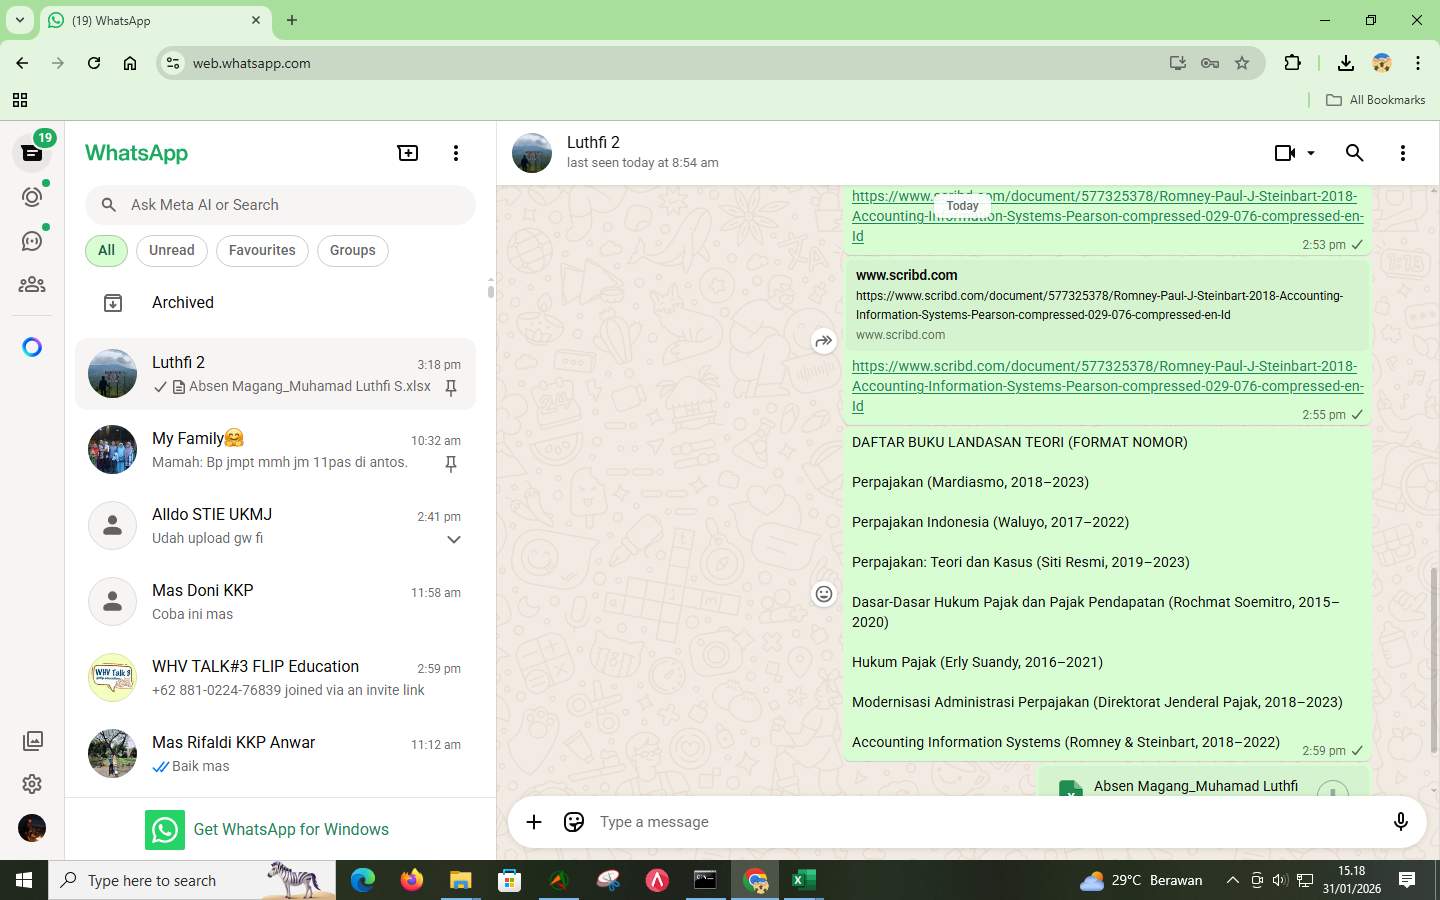Select the Channels icon in the sidebar

[x=31, y=240]
